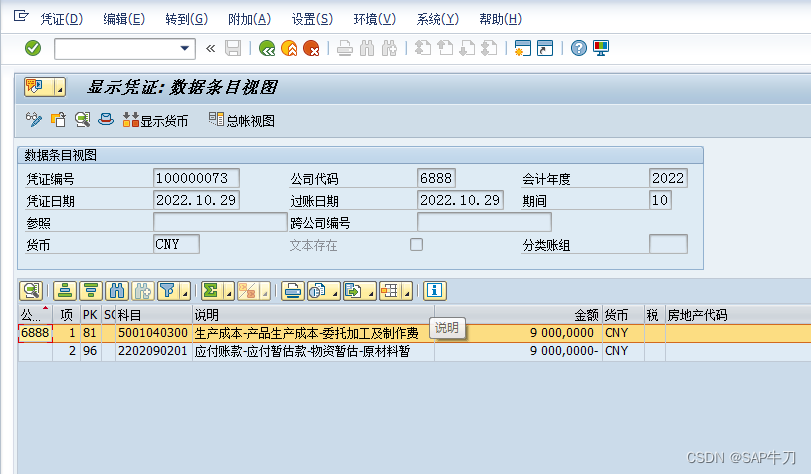This screenshot has height=474, width=811.
Task: Click the Display/Change glasses-pencil icon
Action: [34, 120]
